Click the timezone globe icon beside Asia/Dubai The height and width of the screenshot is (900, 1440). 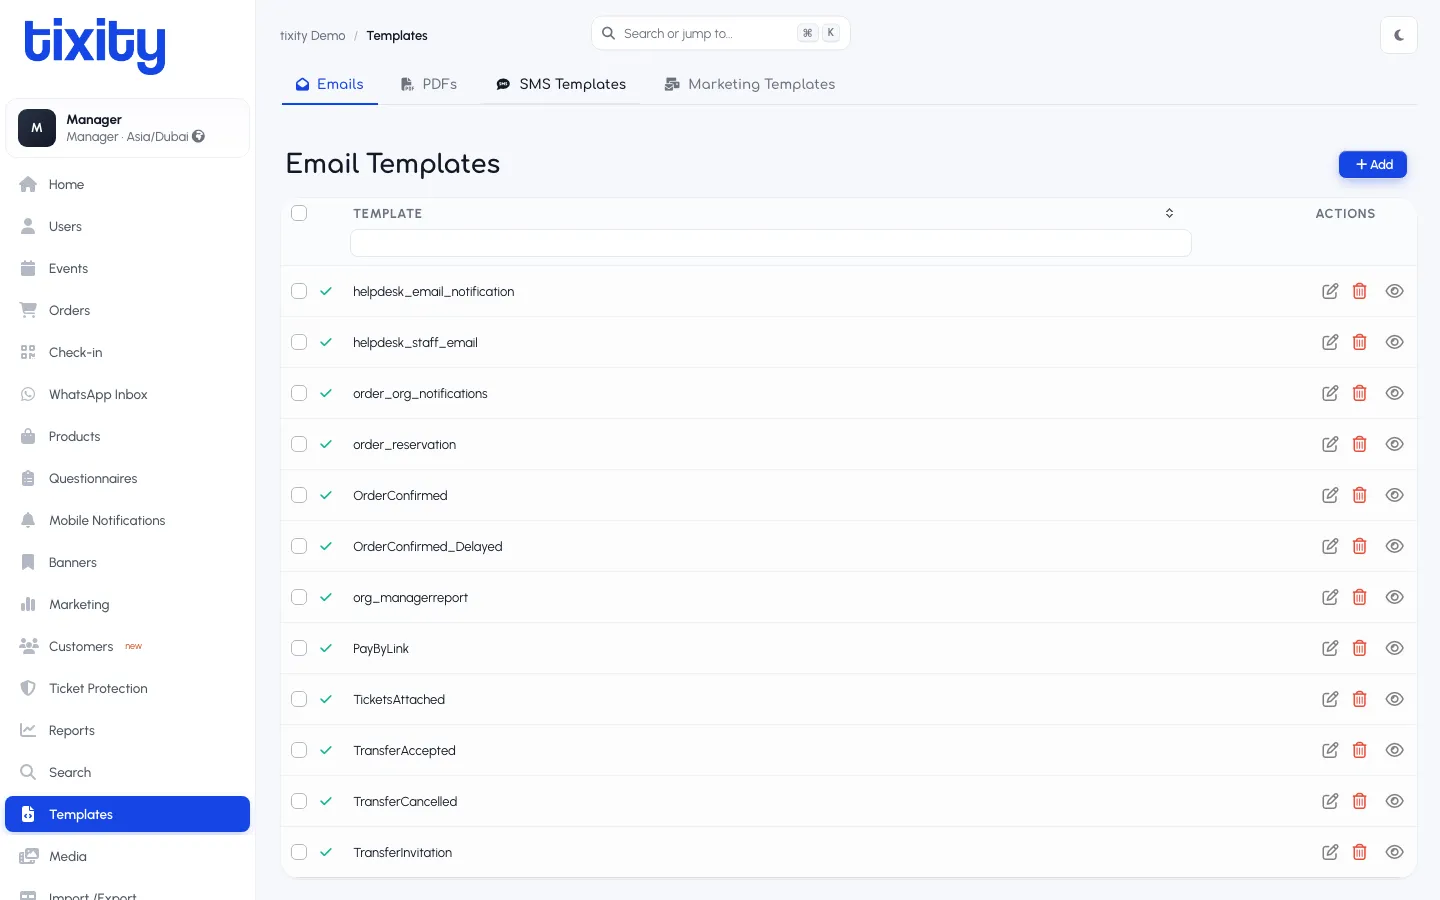pyautogui.click(x=199, y=136)
